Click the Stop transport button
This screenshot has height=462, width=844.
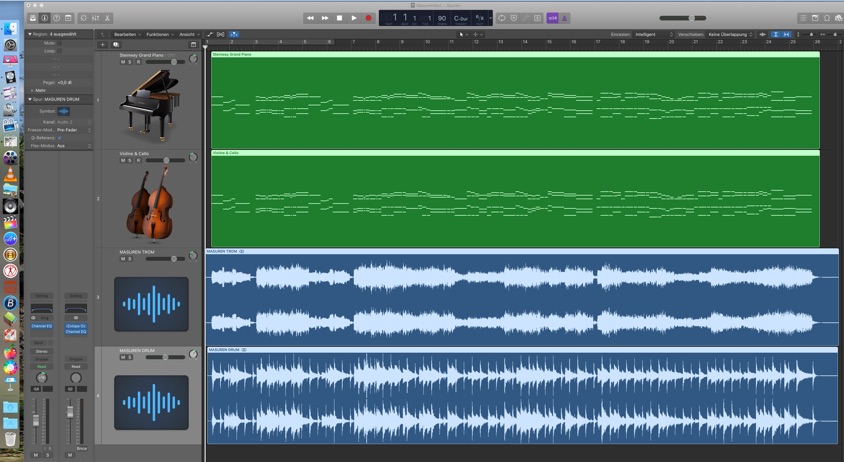(x=340, y=18)
